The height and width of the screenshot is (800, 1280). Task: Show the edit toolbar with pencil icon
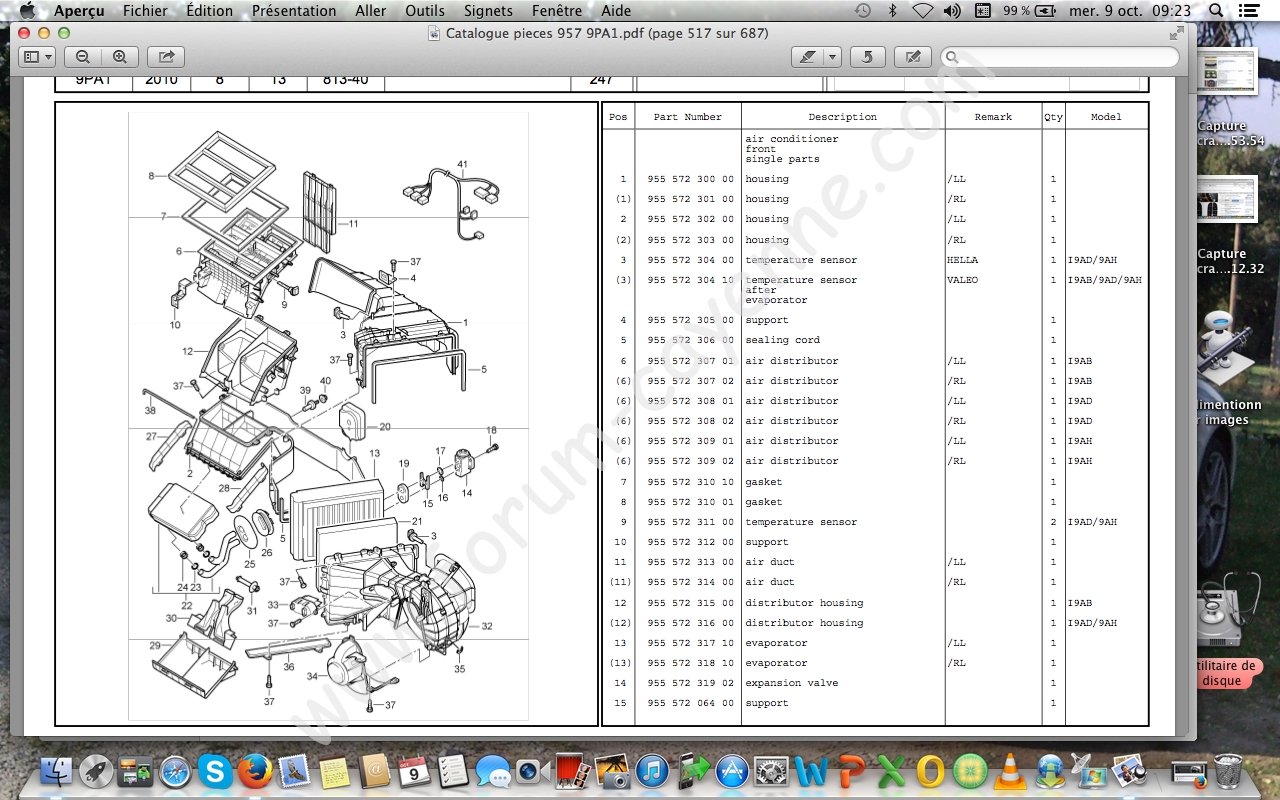(913, 57)
